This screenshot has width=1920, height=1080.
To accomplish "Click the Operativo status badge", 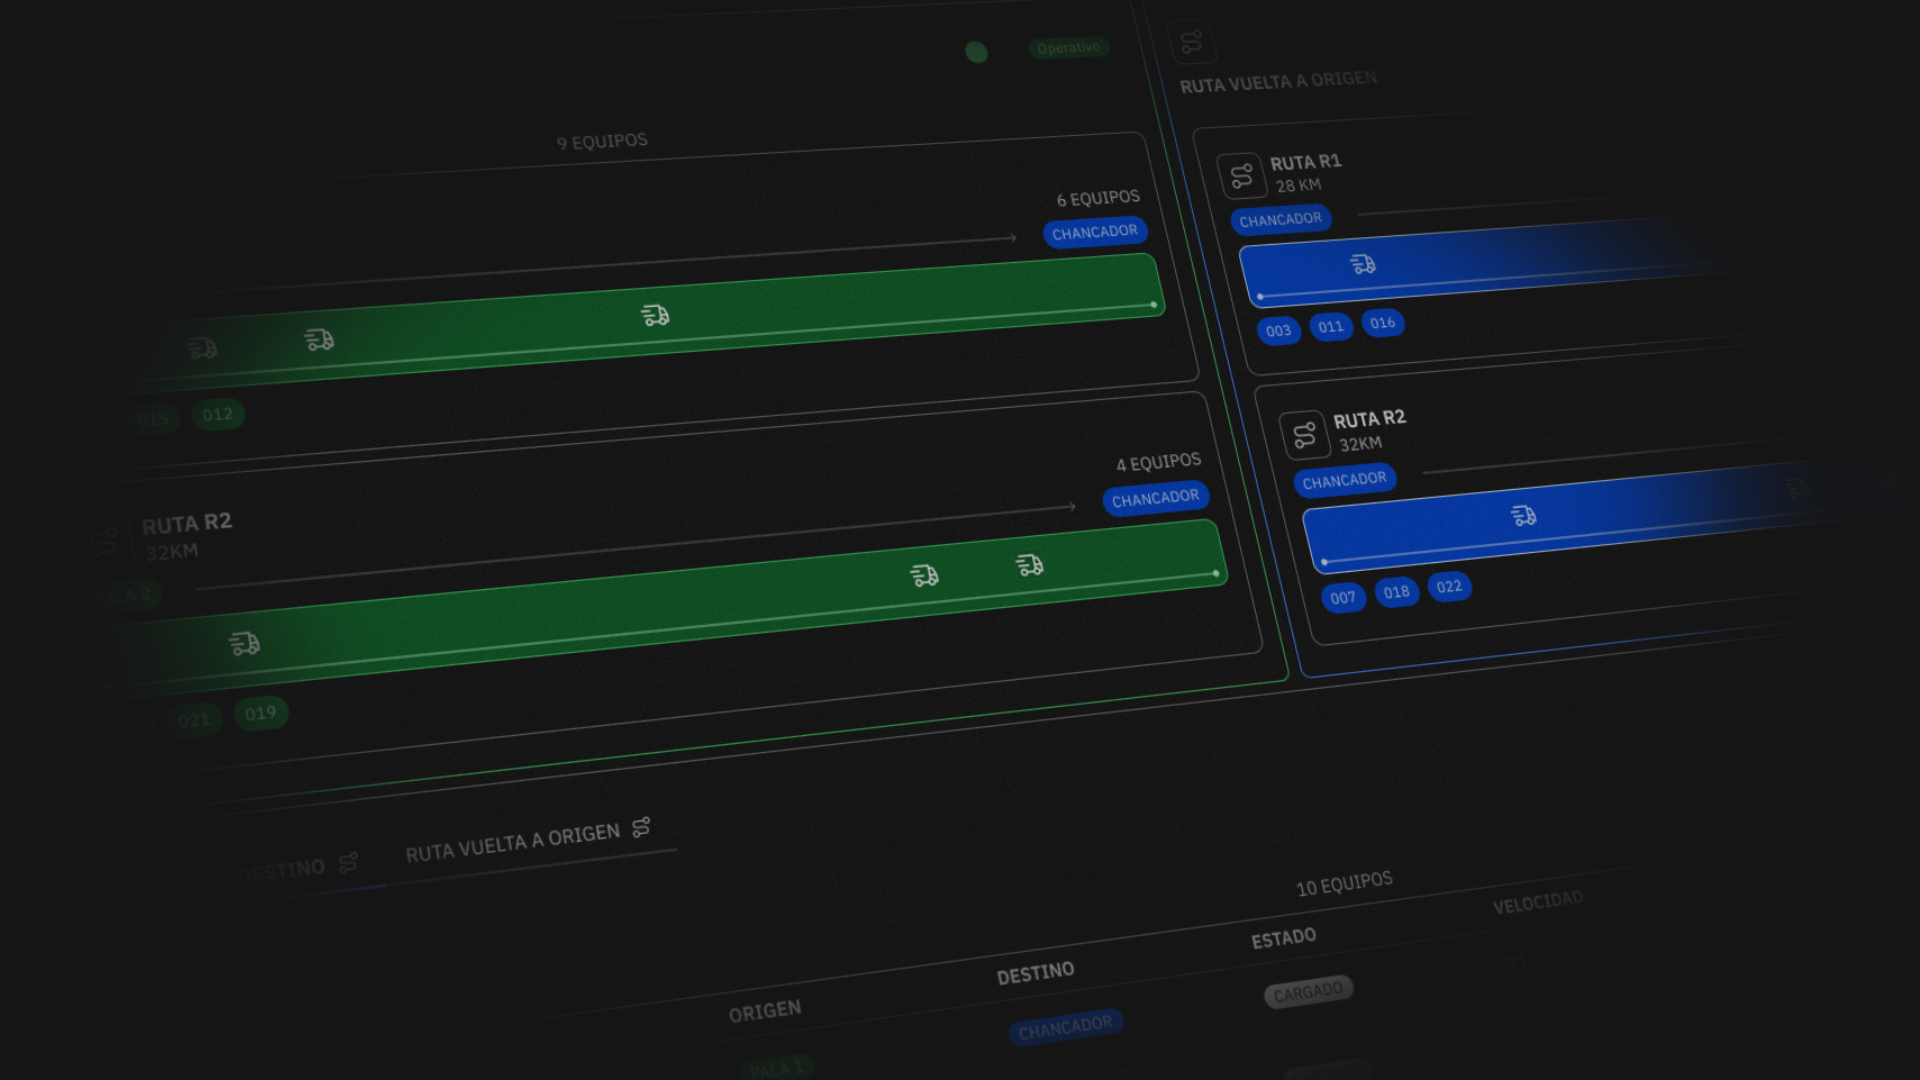I will 1068,48.
